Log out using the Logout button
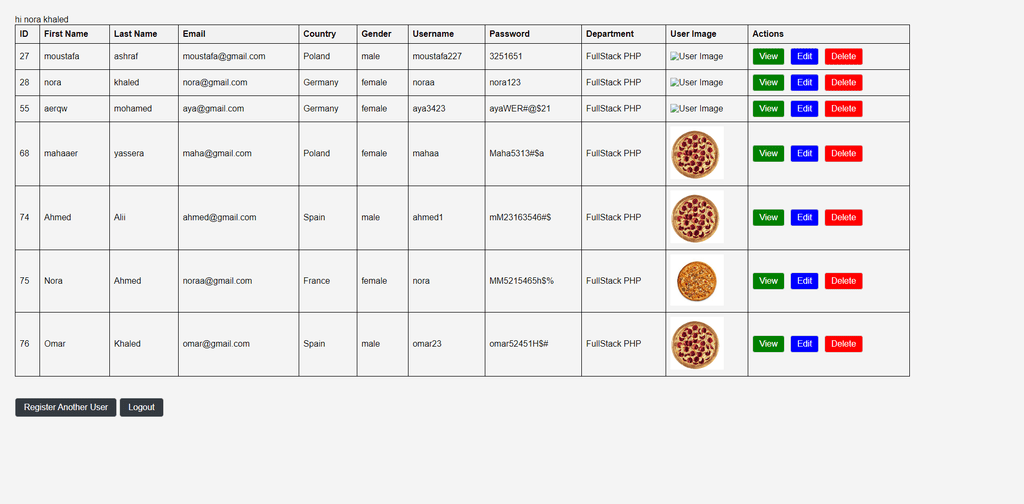The height and width of the screenshot is (504, 1024). click(141, 407)
